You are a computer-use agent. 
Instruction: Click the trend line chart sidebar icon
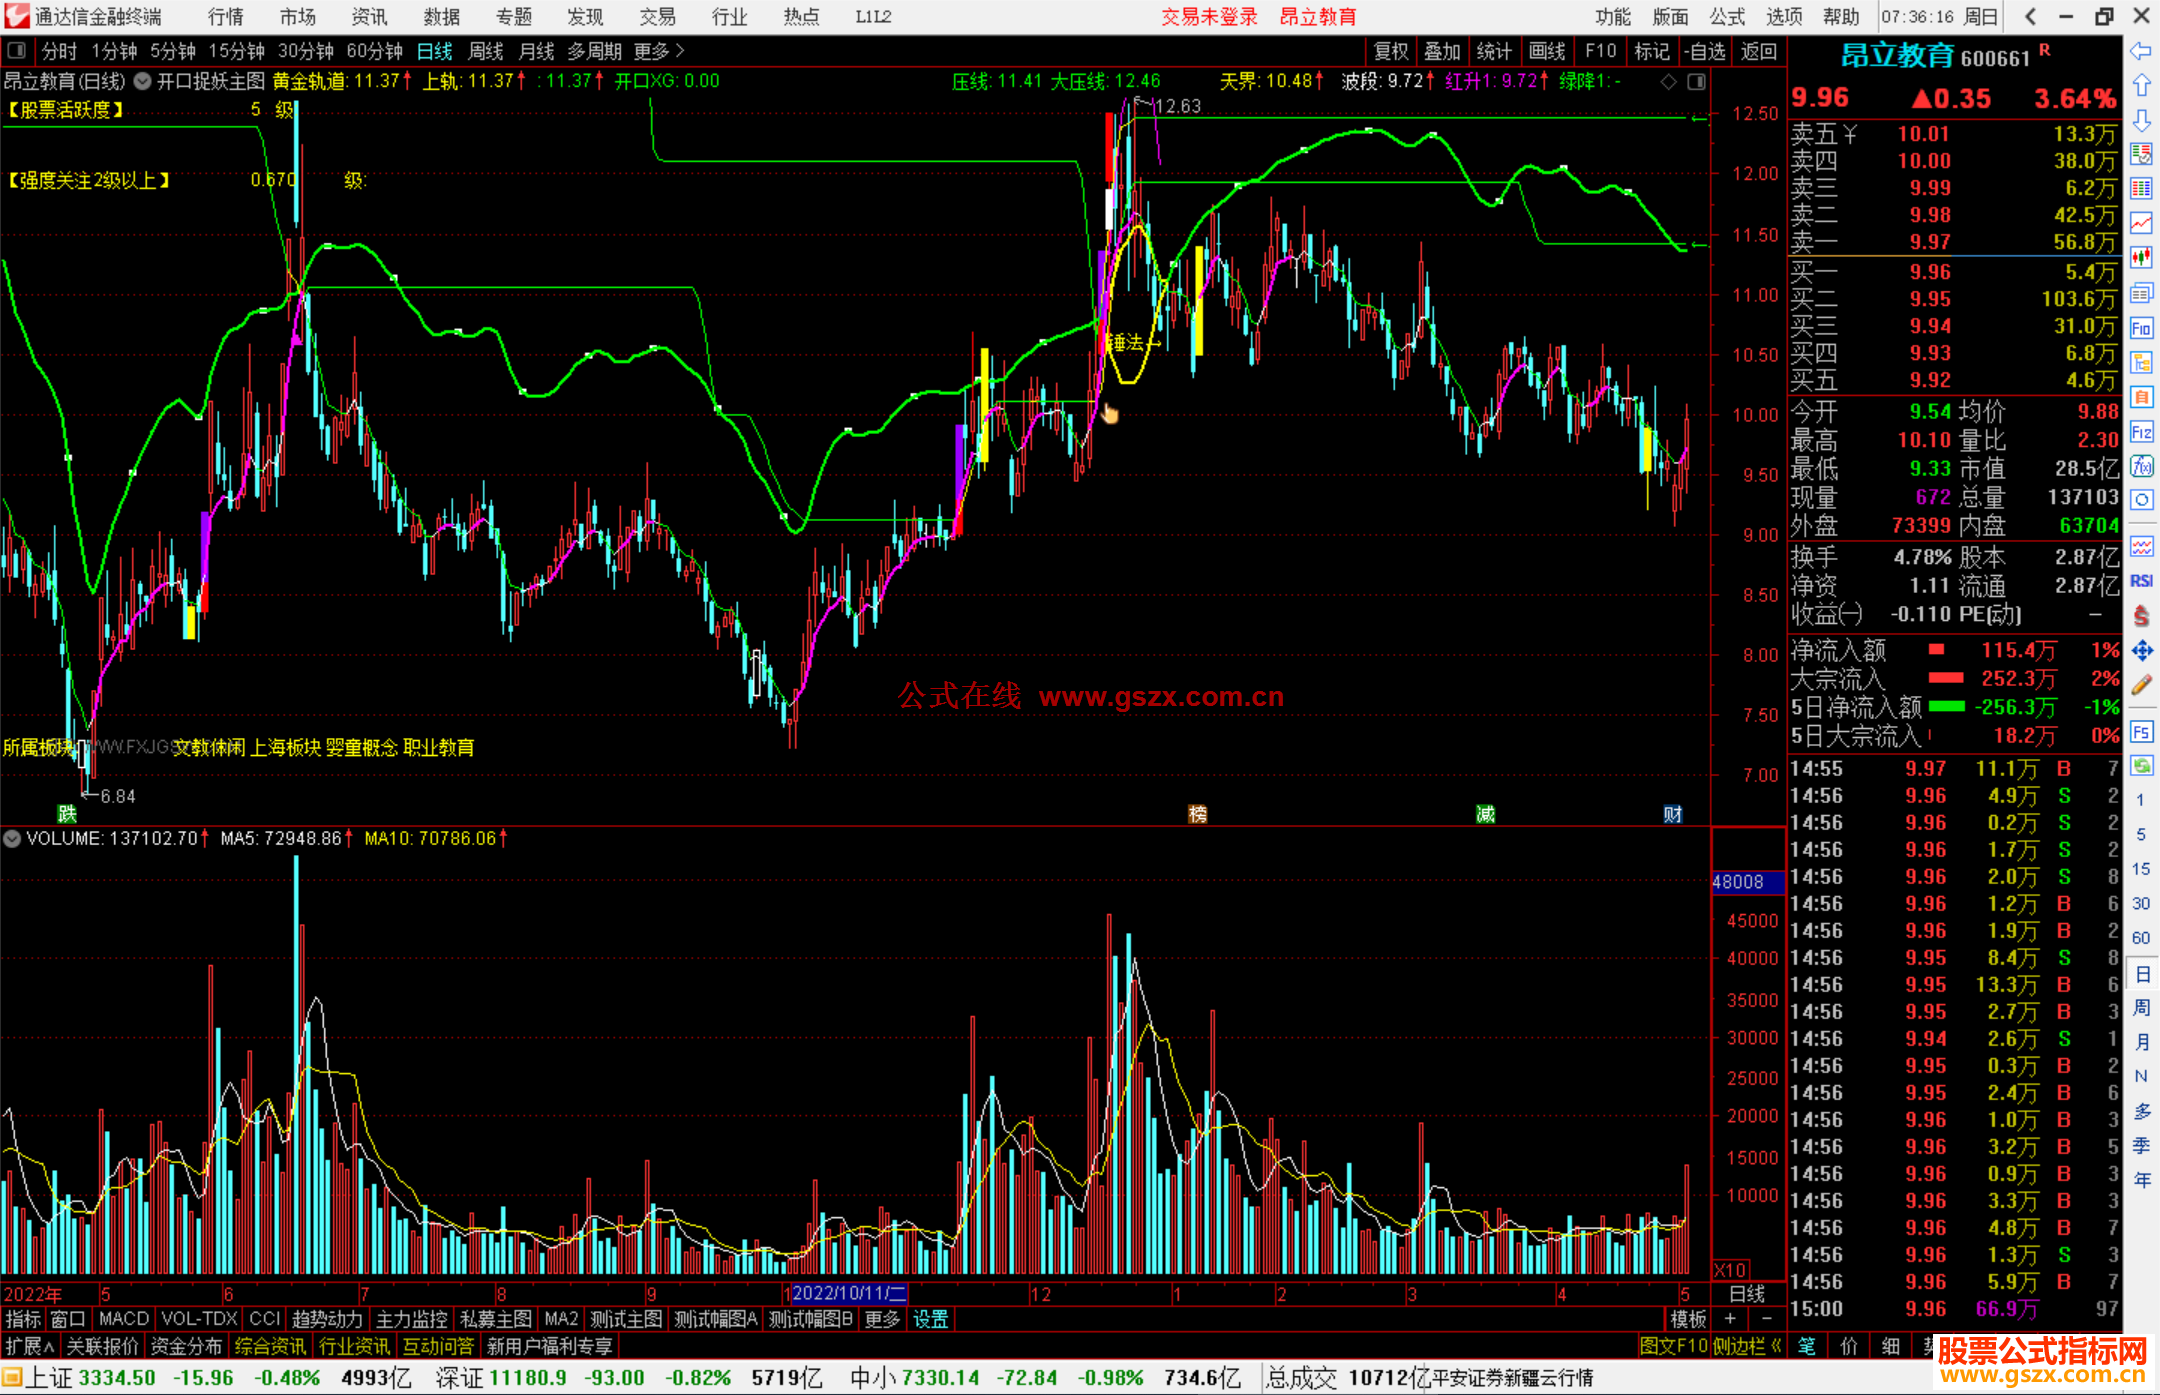click(2141, 222)
